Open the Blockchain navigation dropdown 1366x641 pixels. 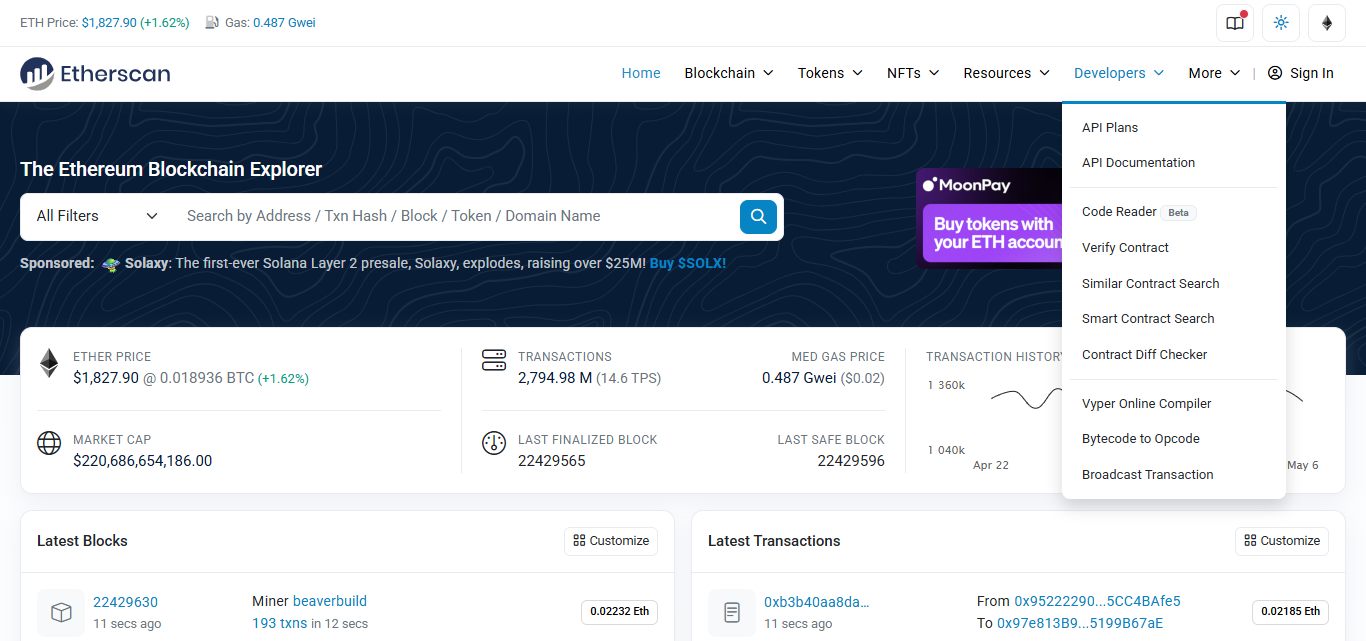(728, 72)
